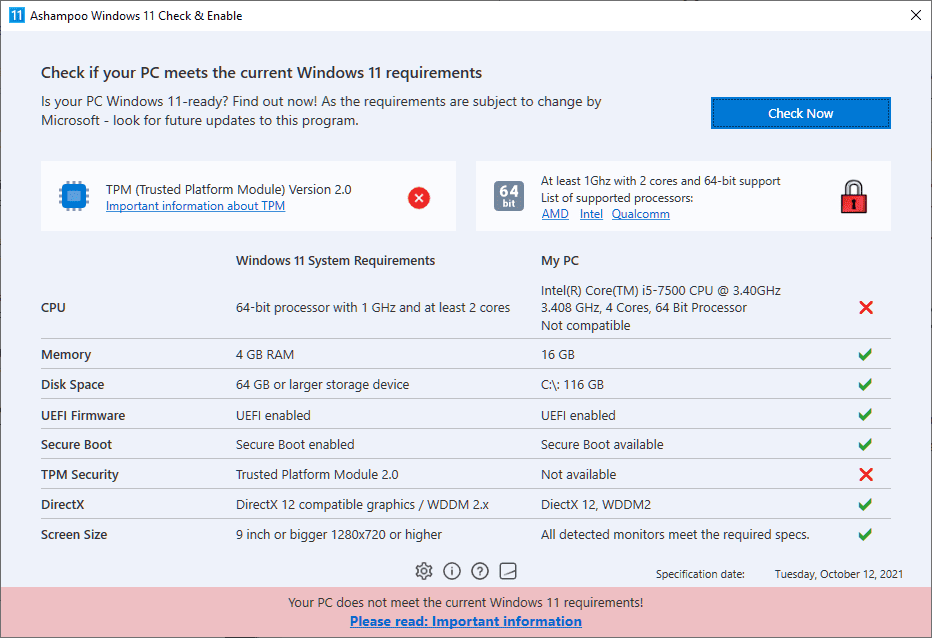This screenshot has width=932, height=638.
Task: Click the red X in the CPU row
Action: 866,307
